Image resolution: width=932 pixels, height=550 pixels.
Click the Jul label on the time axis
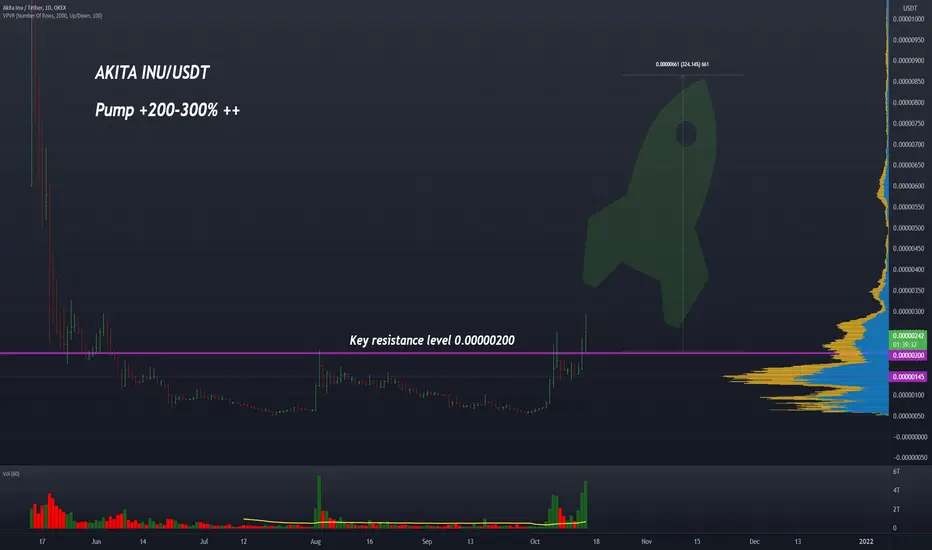tap(204, 542)
